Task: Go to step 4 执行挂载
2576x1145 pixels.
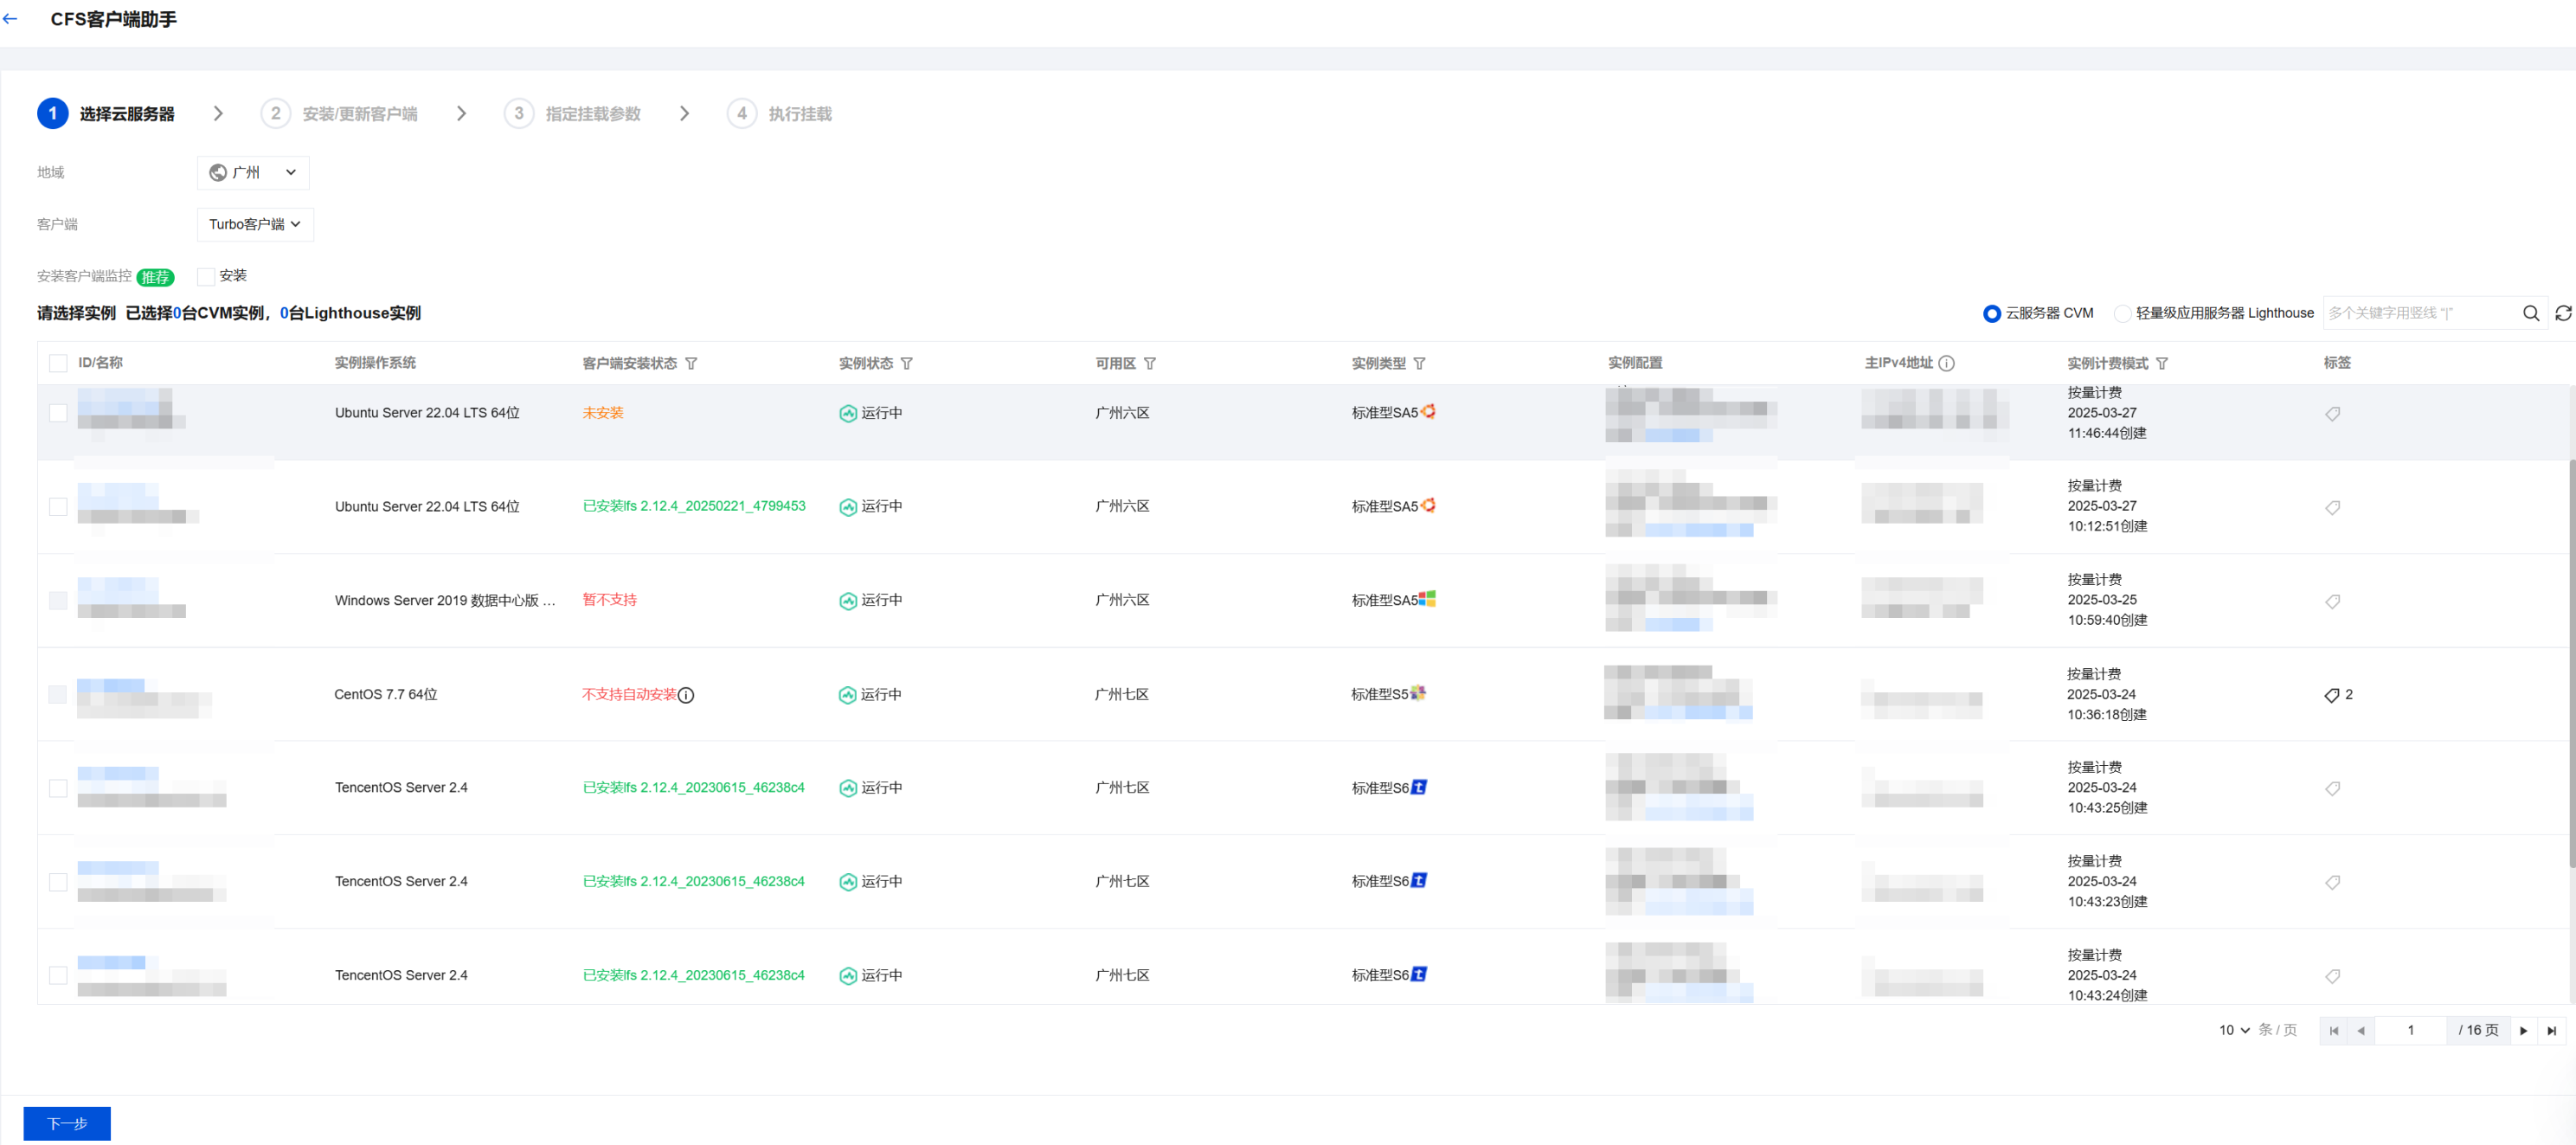Action: 779,114
